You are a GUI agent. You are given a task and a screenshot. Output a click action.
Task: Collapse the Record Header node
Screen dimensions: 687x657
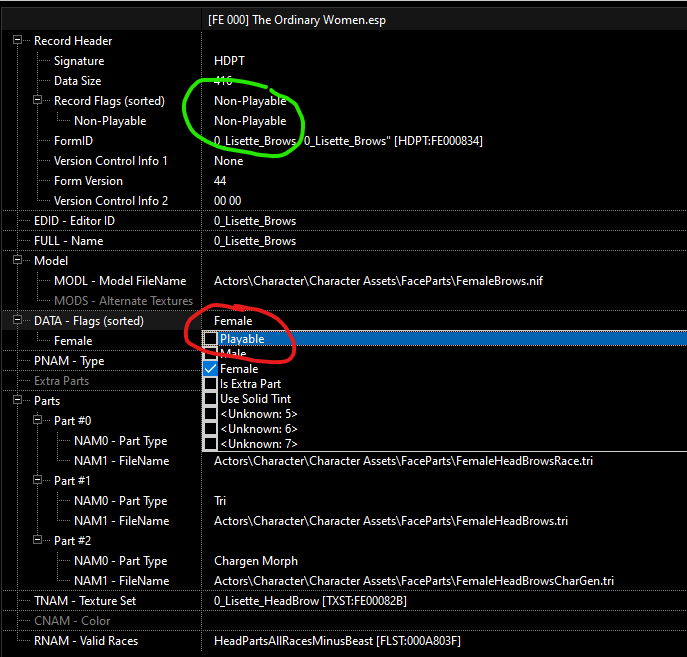point(18,40)
